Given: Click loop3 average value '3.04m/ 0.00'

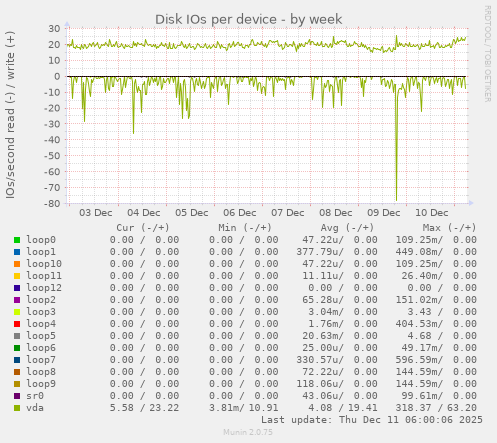Looking at the screenshot, I should [x=343, y=312].
